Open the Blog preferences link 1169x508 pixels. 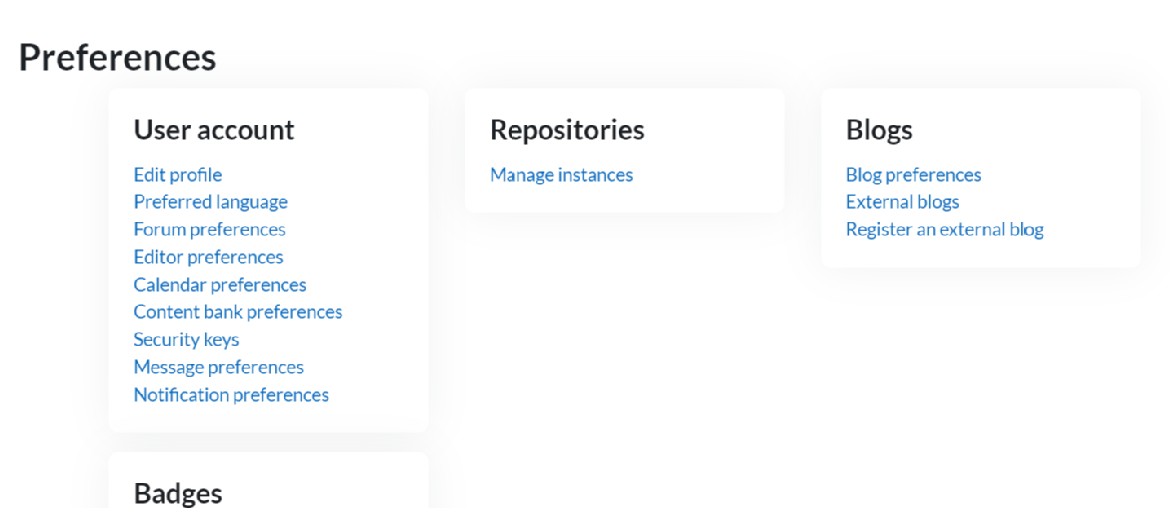coord(913,175)
